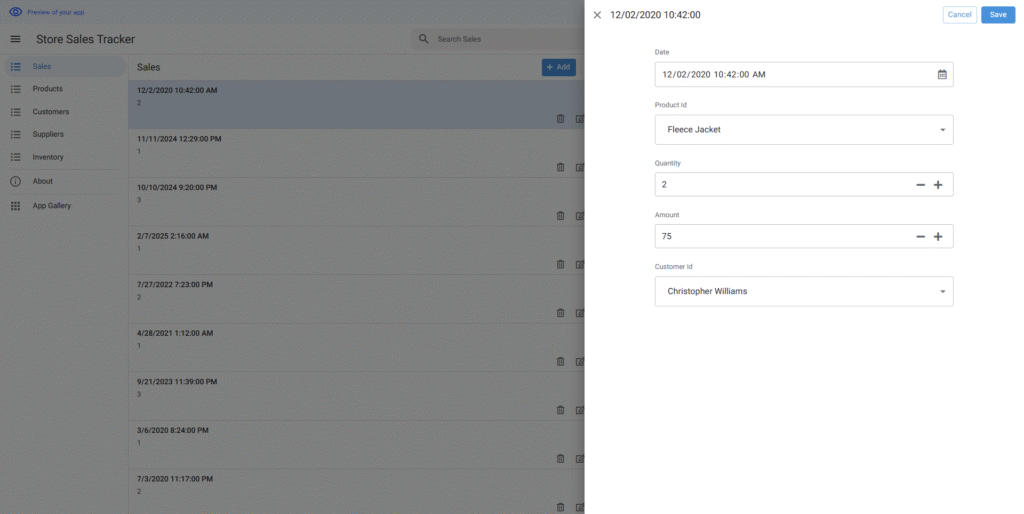
Task: Save the sale record
Action: click(x=997, y=15)
